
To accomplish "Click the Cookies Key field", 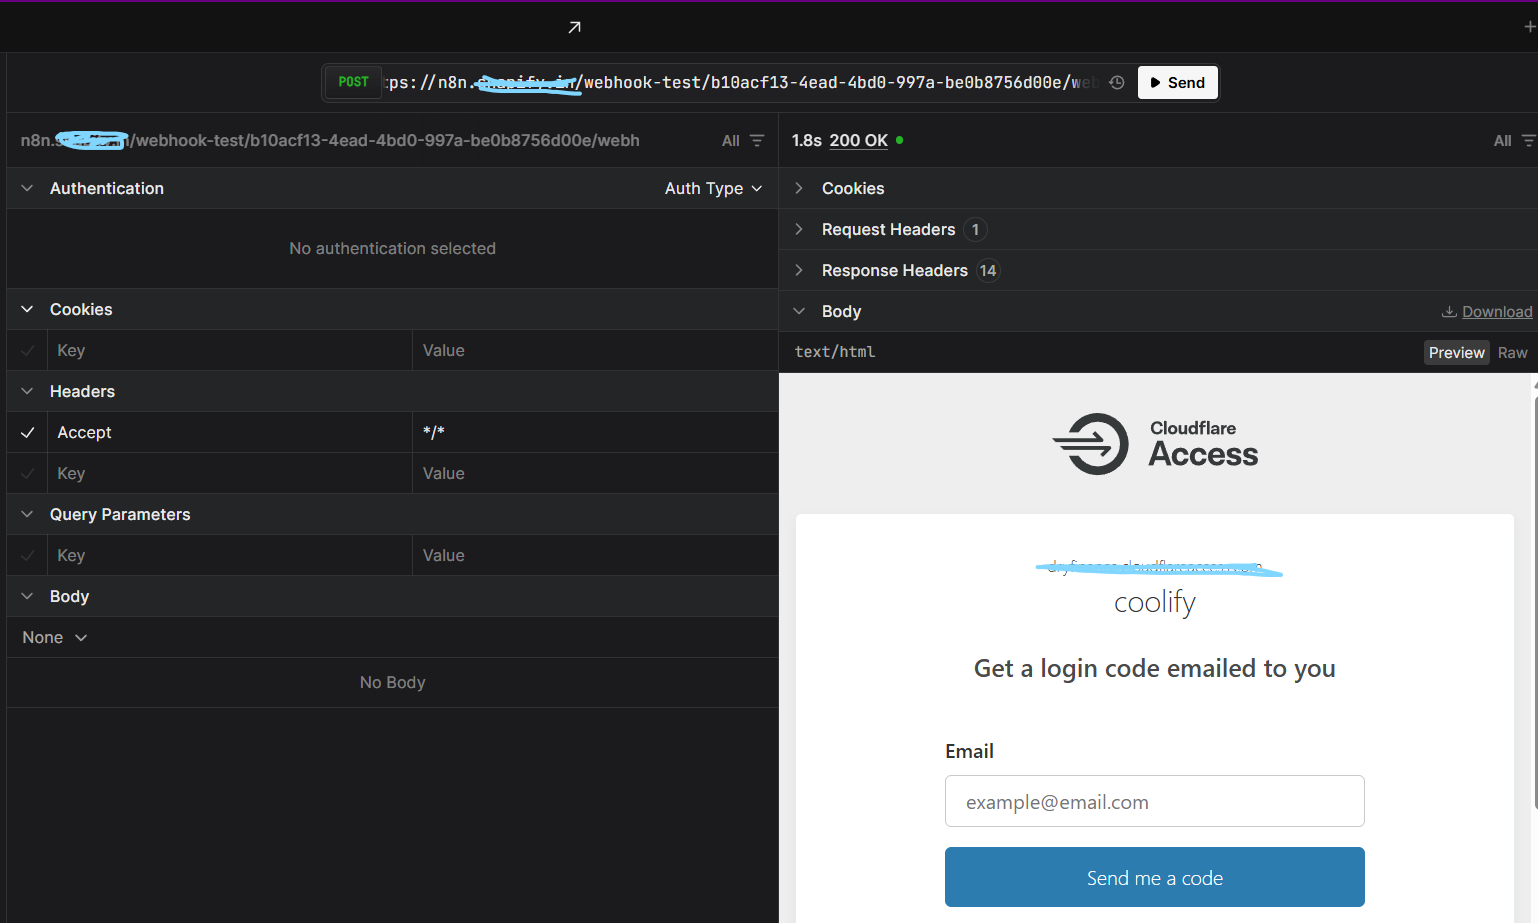I will 230,350.
